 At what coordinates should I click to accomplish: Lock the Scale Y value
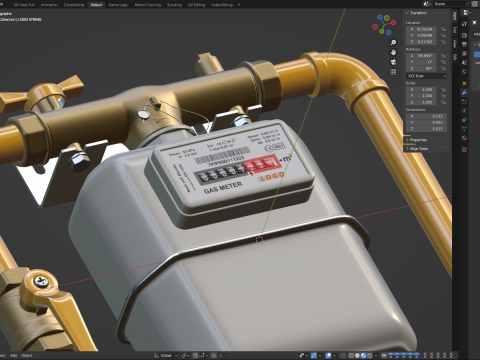coord(443,96)
